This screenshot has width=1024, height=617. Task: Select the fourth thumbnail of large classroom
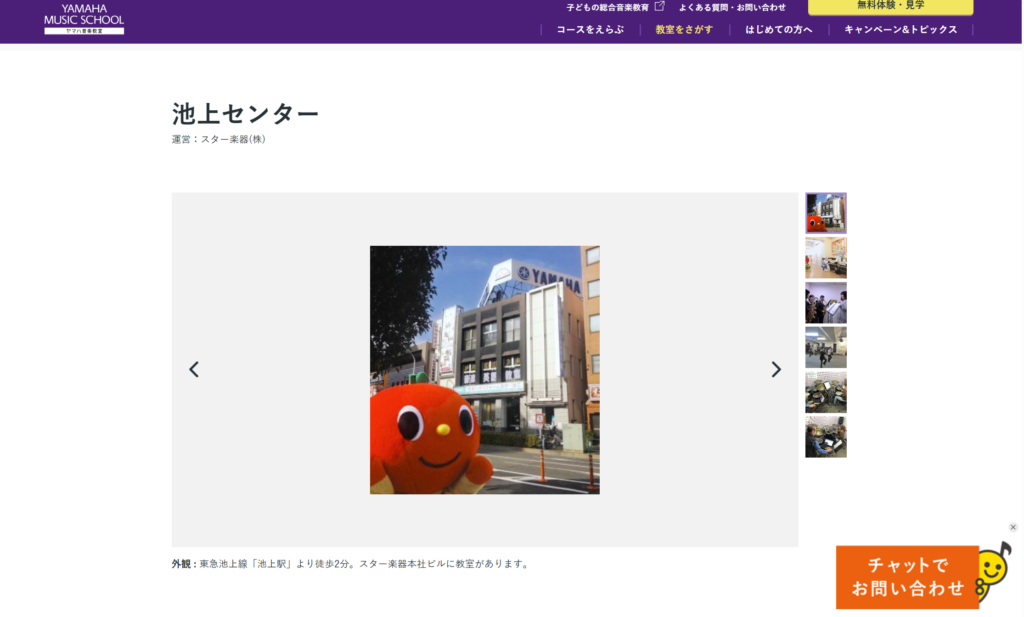[825, 347]
